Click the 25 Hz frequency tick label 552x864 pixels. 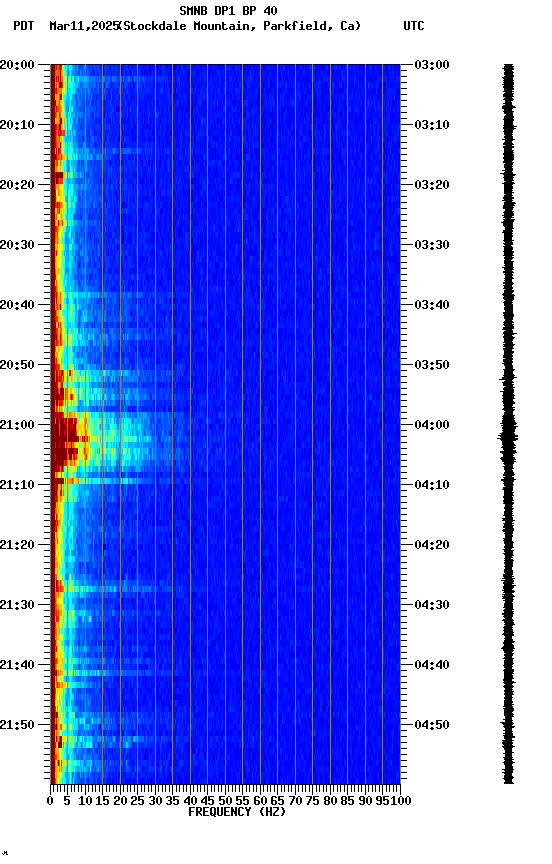(x=137, y=801)
